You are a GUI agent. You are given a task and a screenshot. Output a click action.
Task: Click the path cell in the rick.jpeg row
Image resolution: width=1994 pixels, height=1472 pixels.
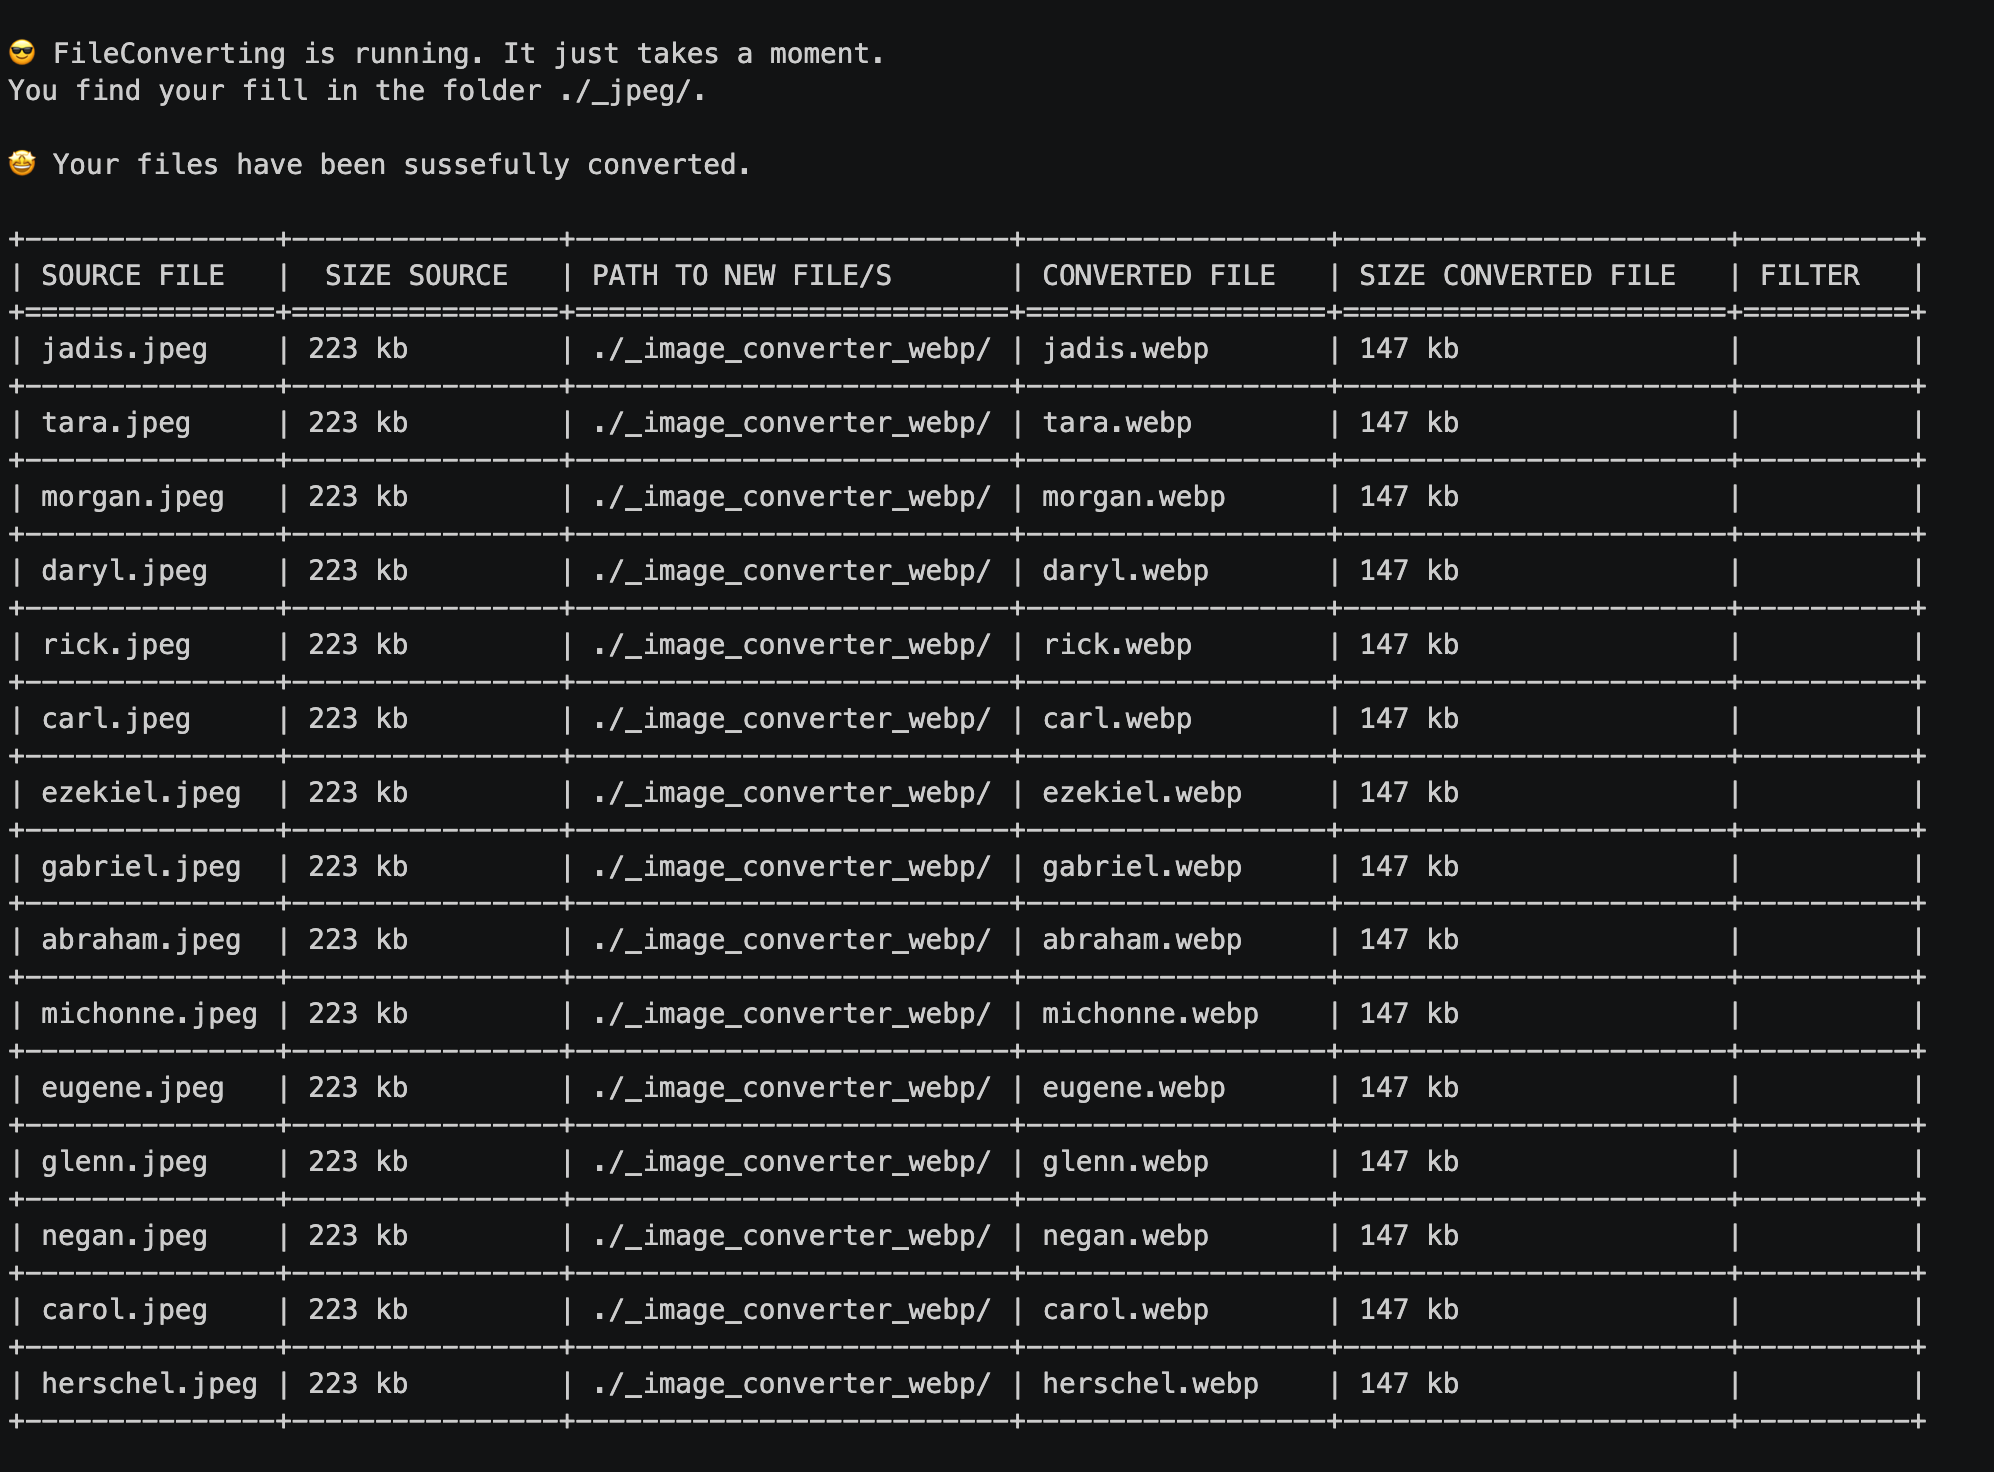point(792,645)
